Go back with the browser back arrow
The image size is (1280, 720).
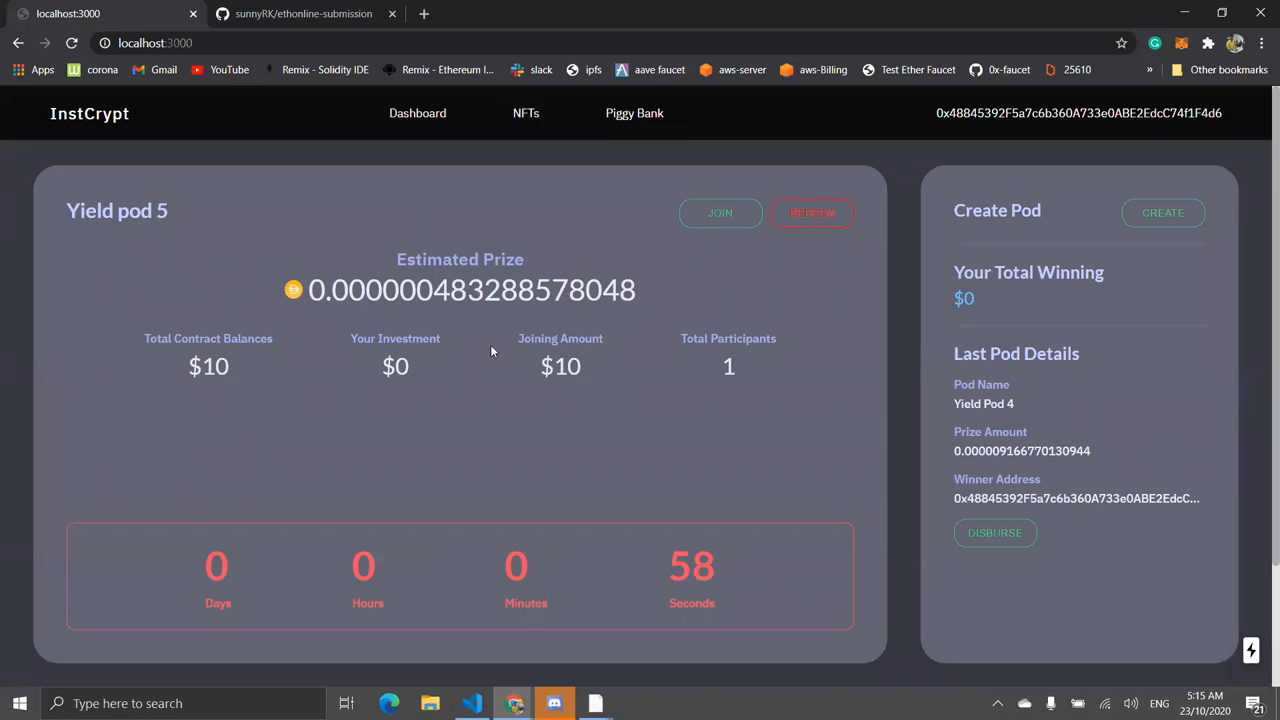18,43
